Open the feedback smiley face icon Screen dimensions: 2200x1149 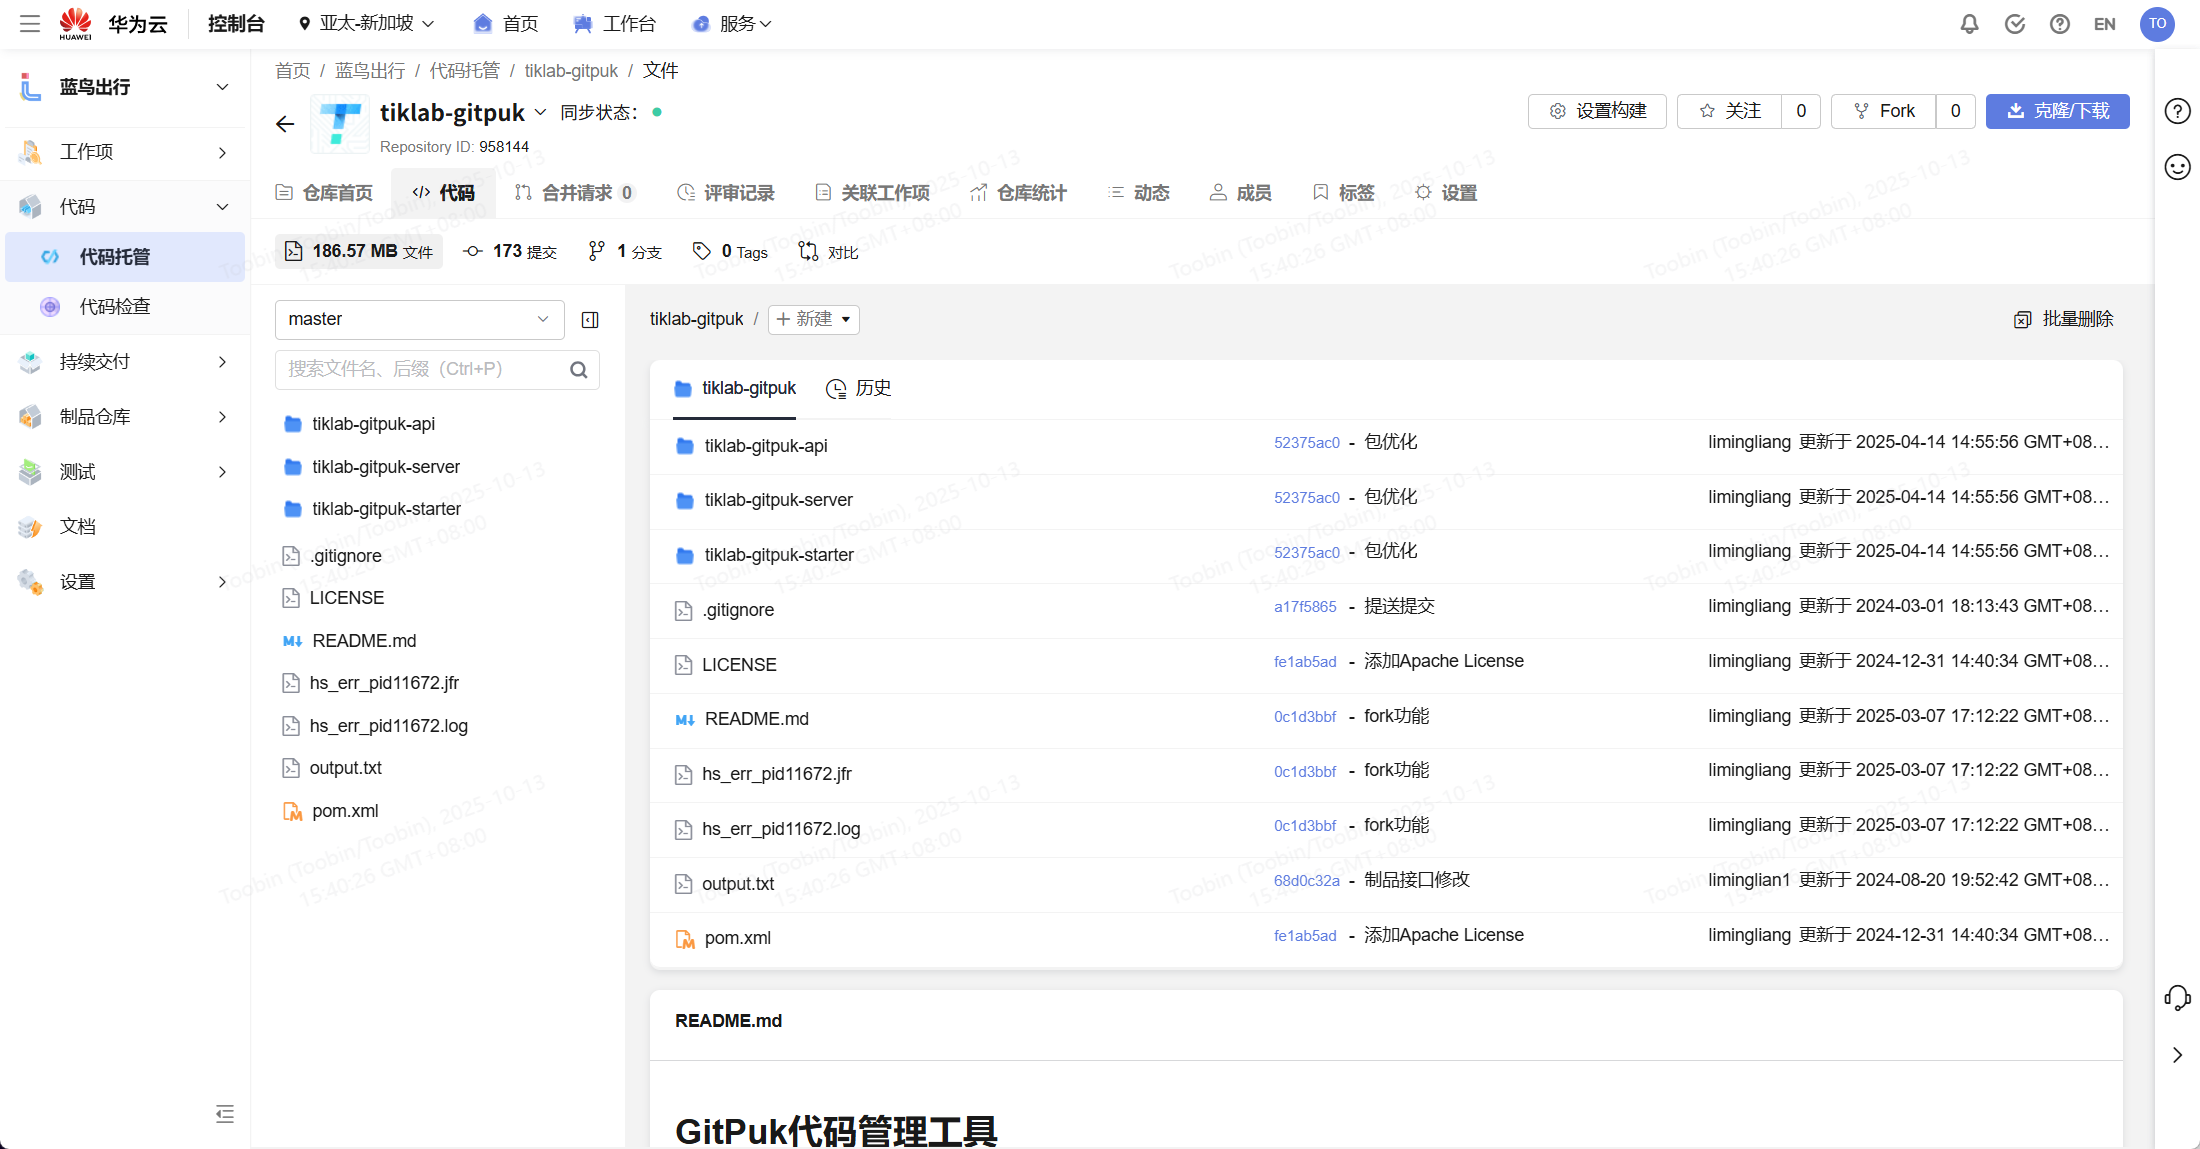pos(2177,167)
